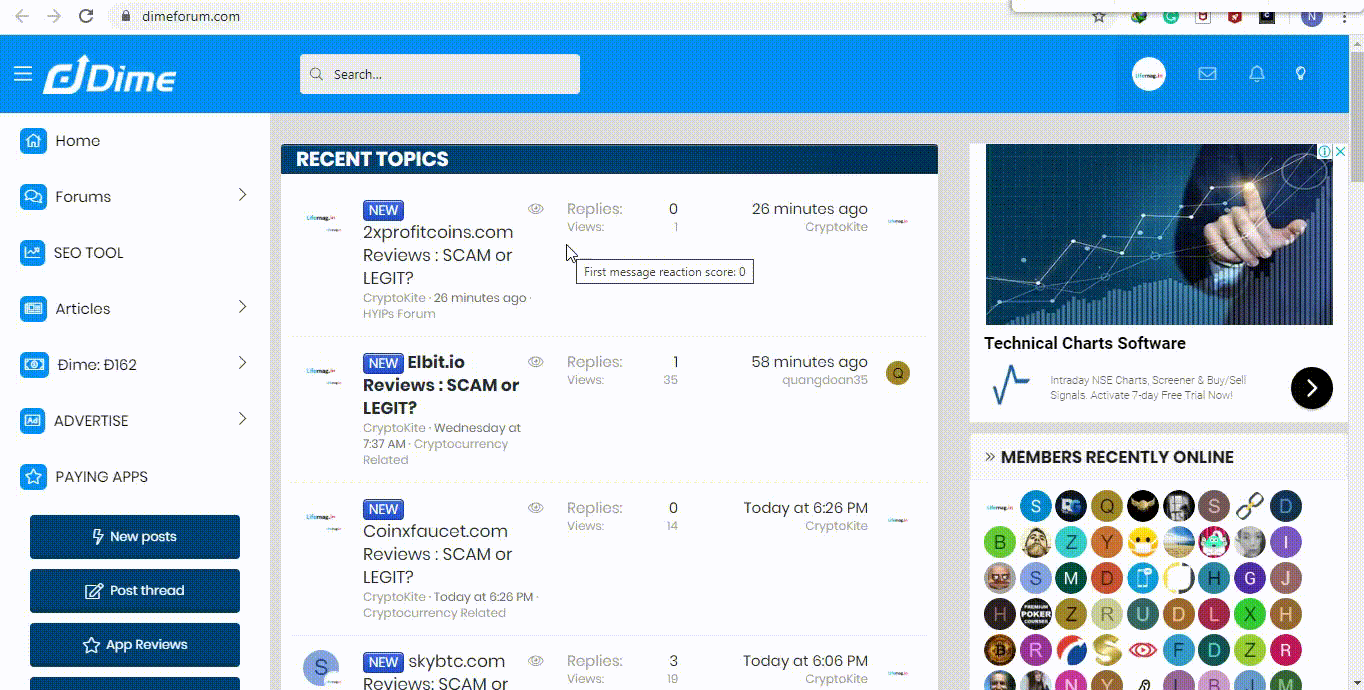This screenshot has width=1364, height=690.
Task: Click the lightbulb style icon
Action: pos(1300,74)
